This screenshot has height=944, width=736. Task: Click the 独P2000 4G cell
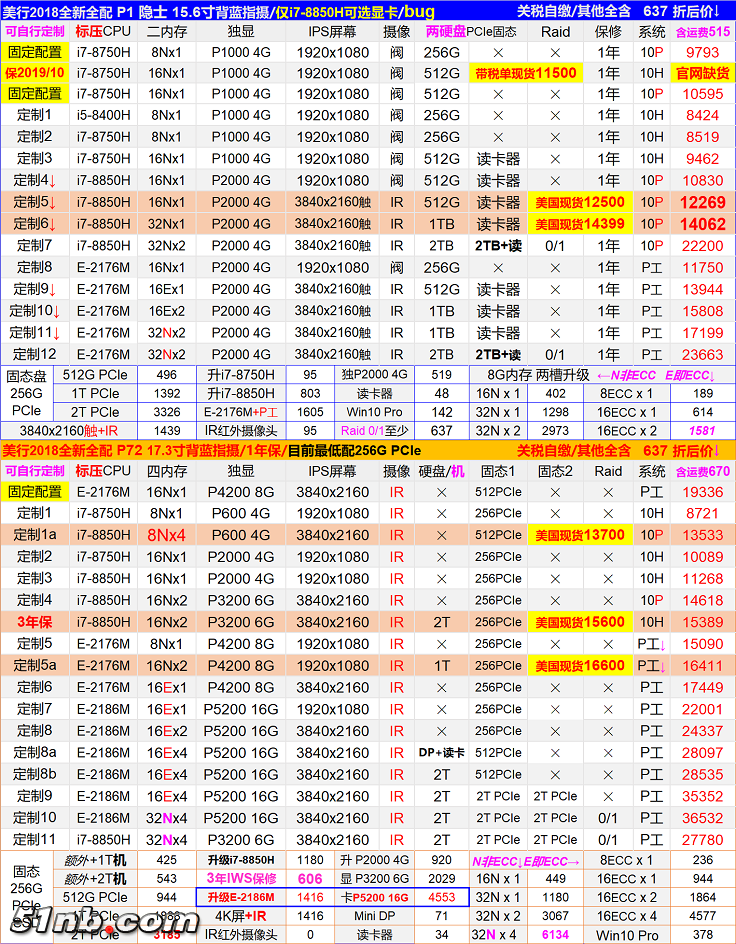tap(374, 374)
